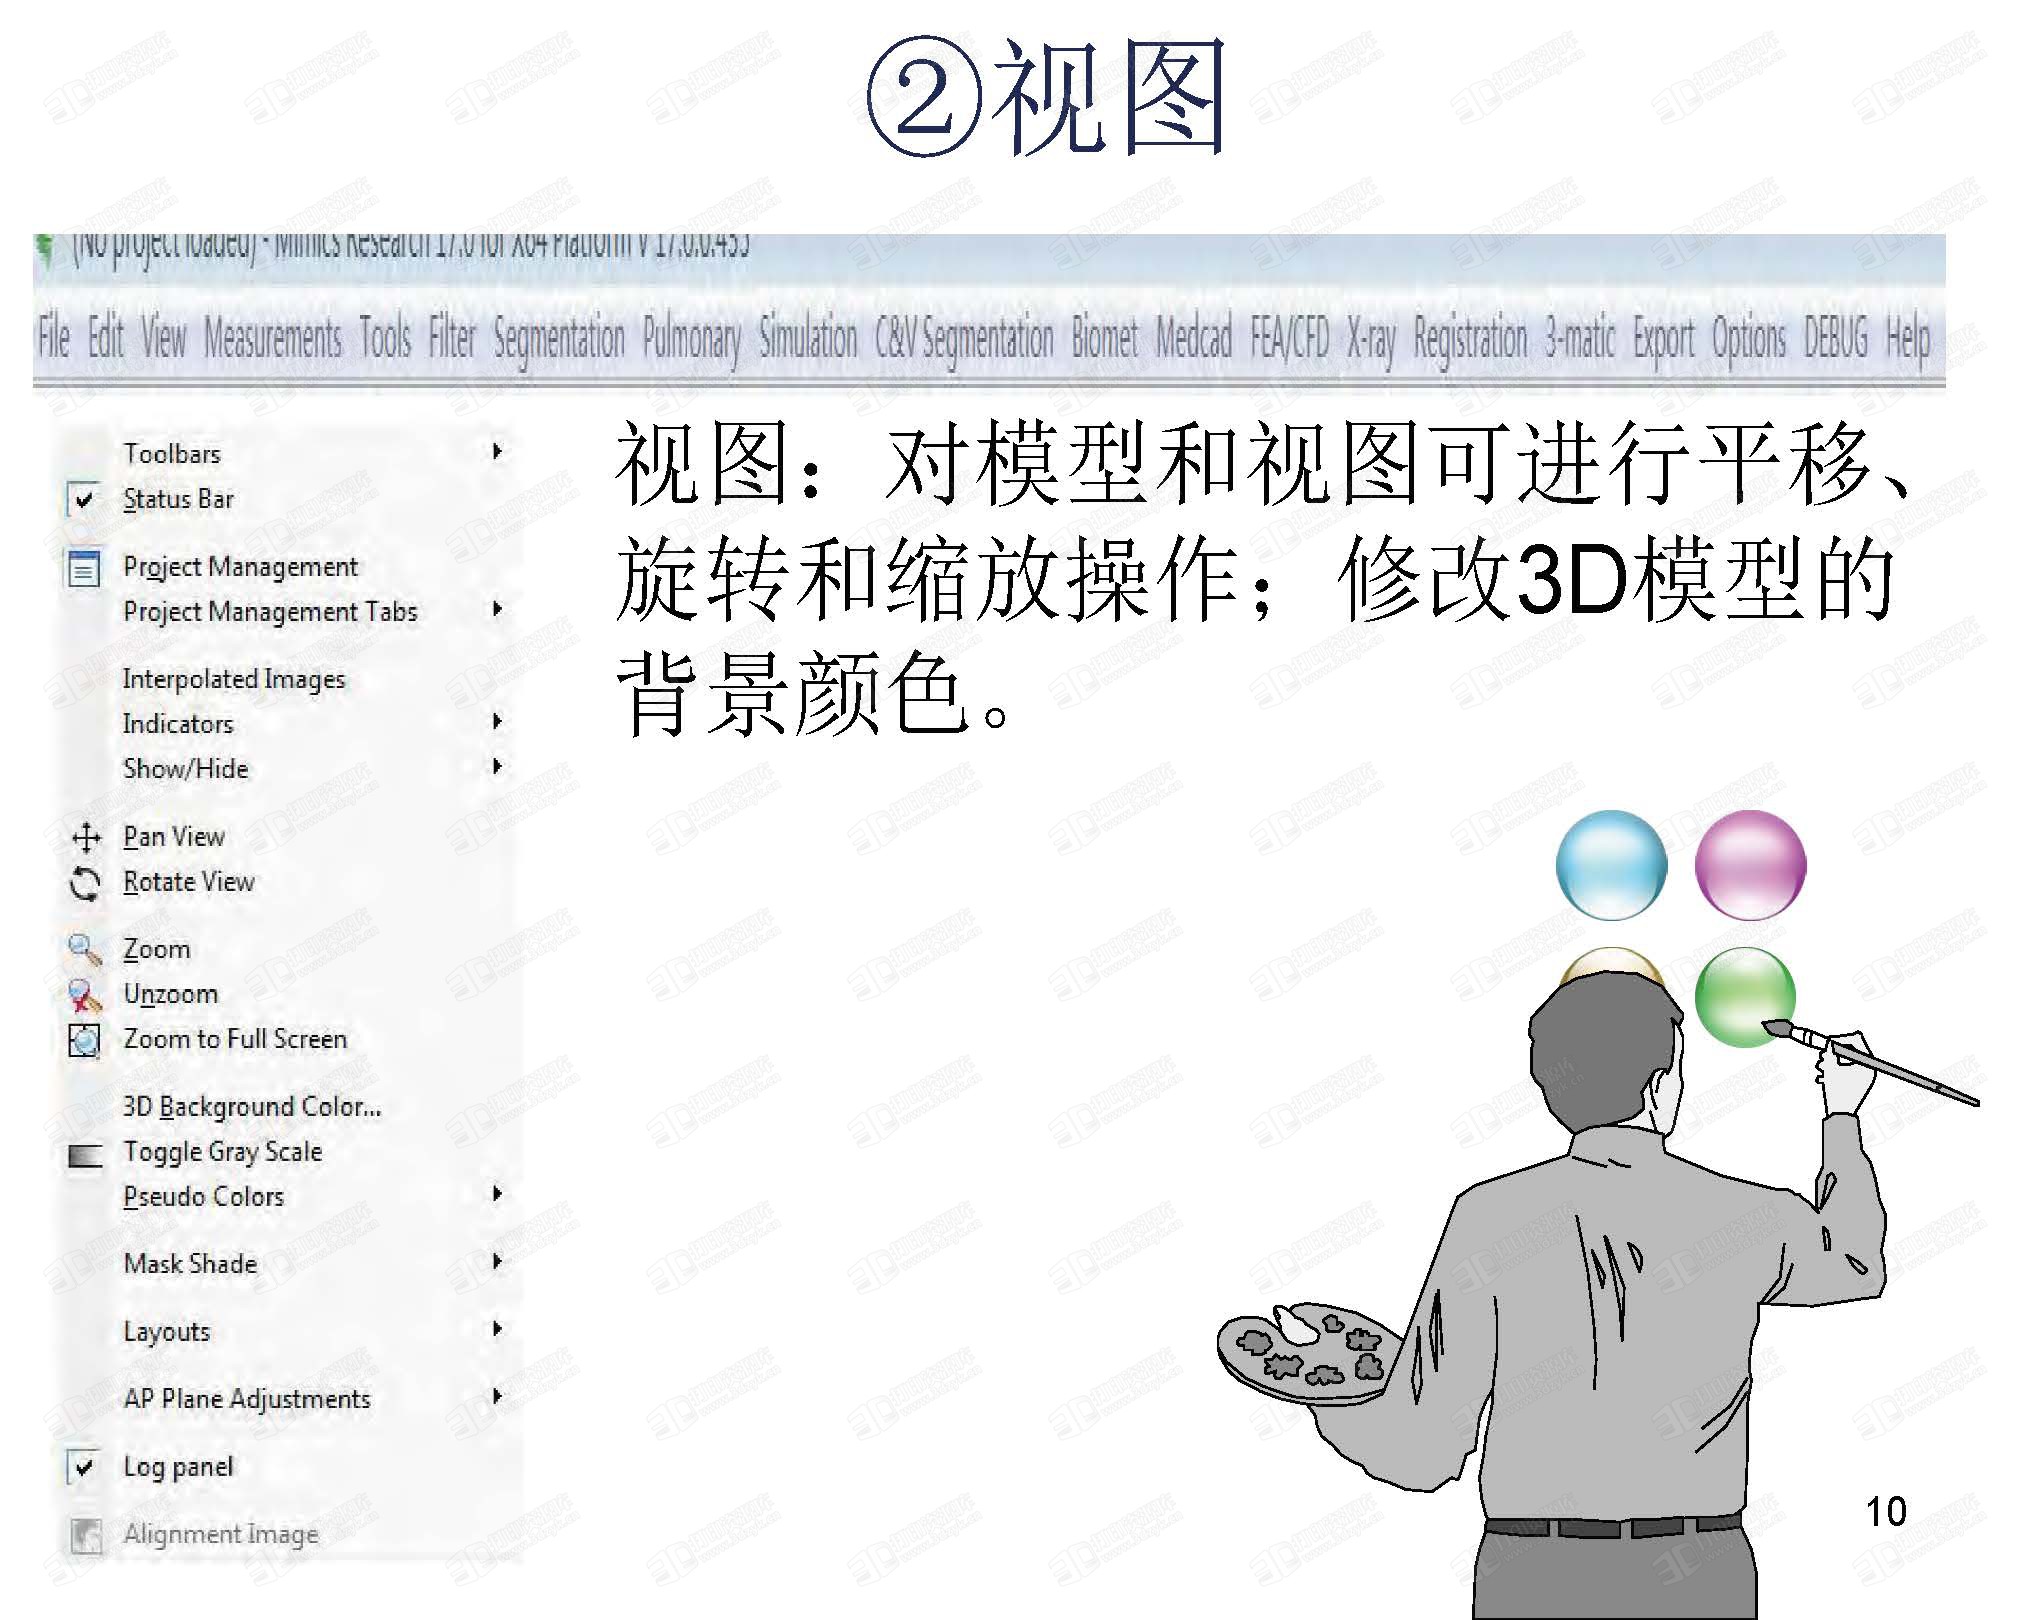Open the Edit menu
Viewport: 2030px width, 1620px height.
106,337
